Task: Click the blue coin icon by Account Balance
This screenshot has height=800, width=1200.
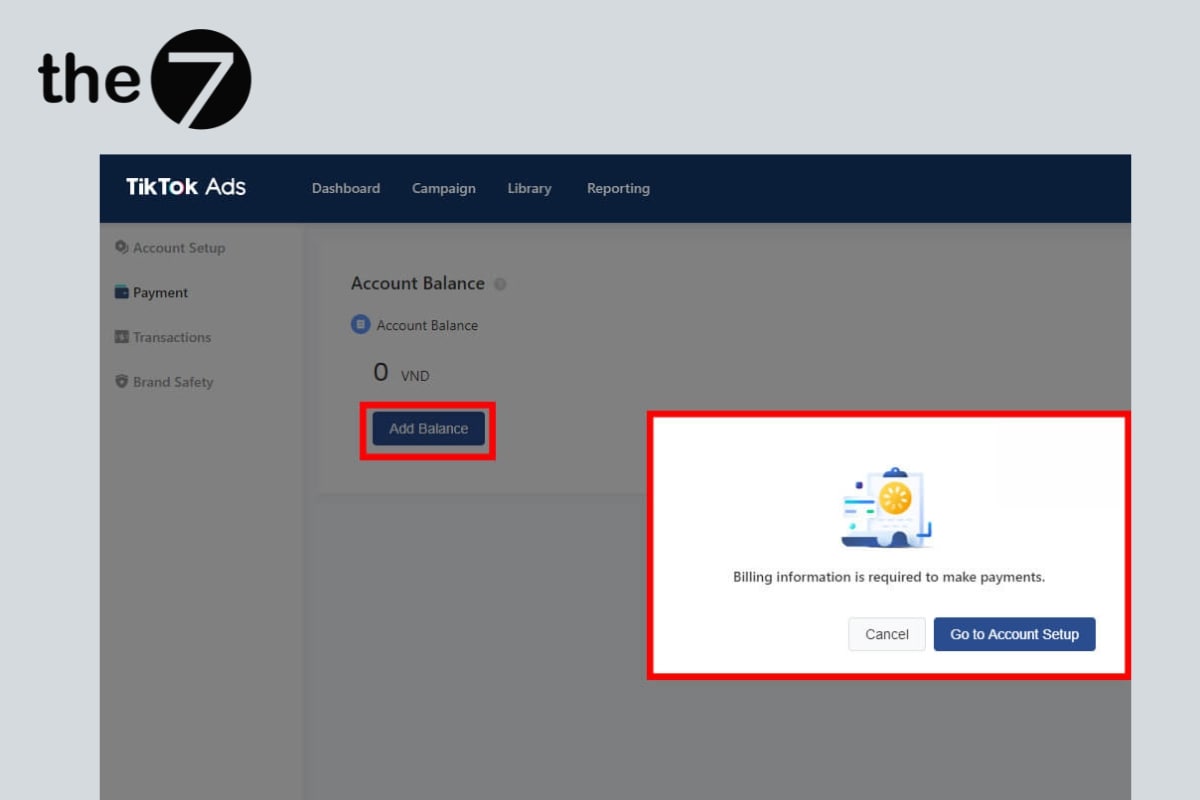Action: click(x=361, y=325)
